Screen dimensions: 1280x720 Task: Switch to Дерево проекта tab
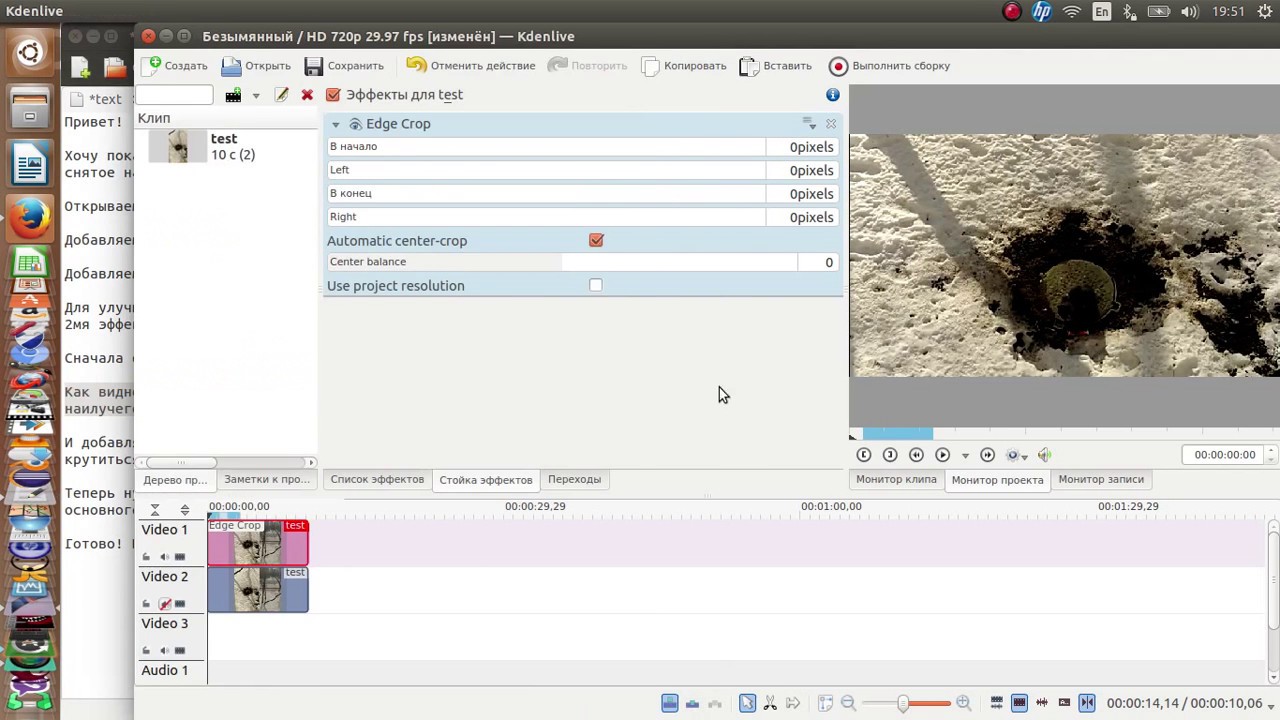click(175, 480)
